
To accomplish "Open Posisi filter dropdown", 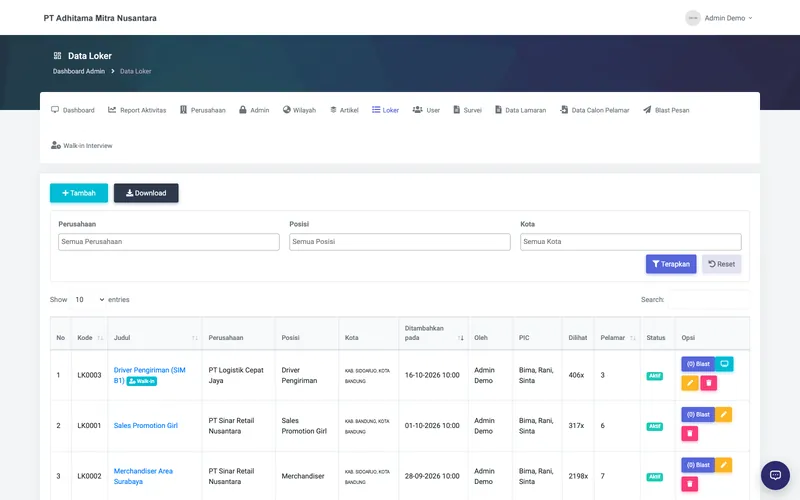I will click(x=399, y=242).
